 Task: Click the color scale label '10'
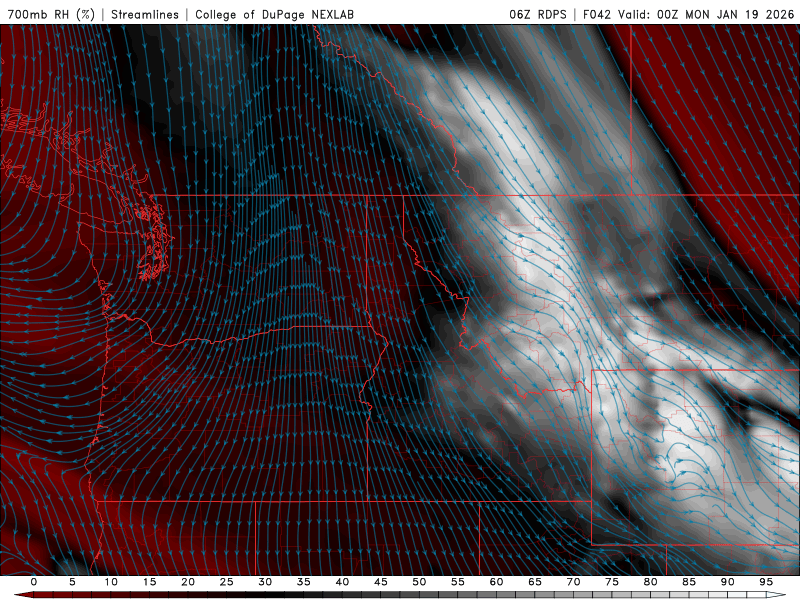coord(111,582)
